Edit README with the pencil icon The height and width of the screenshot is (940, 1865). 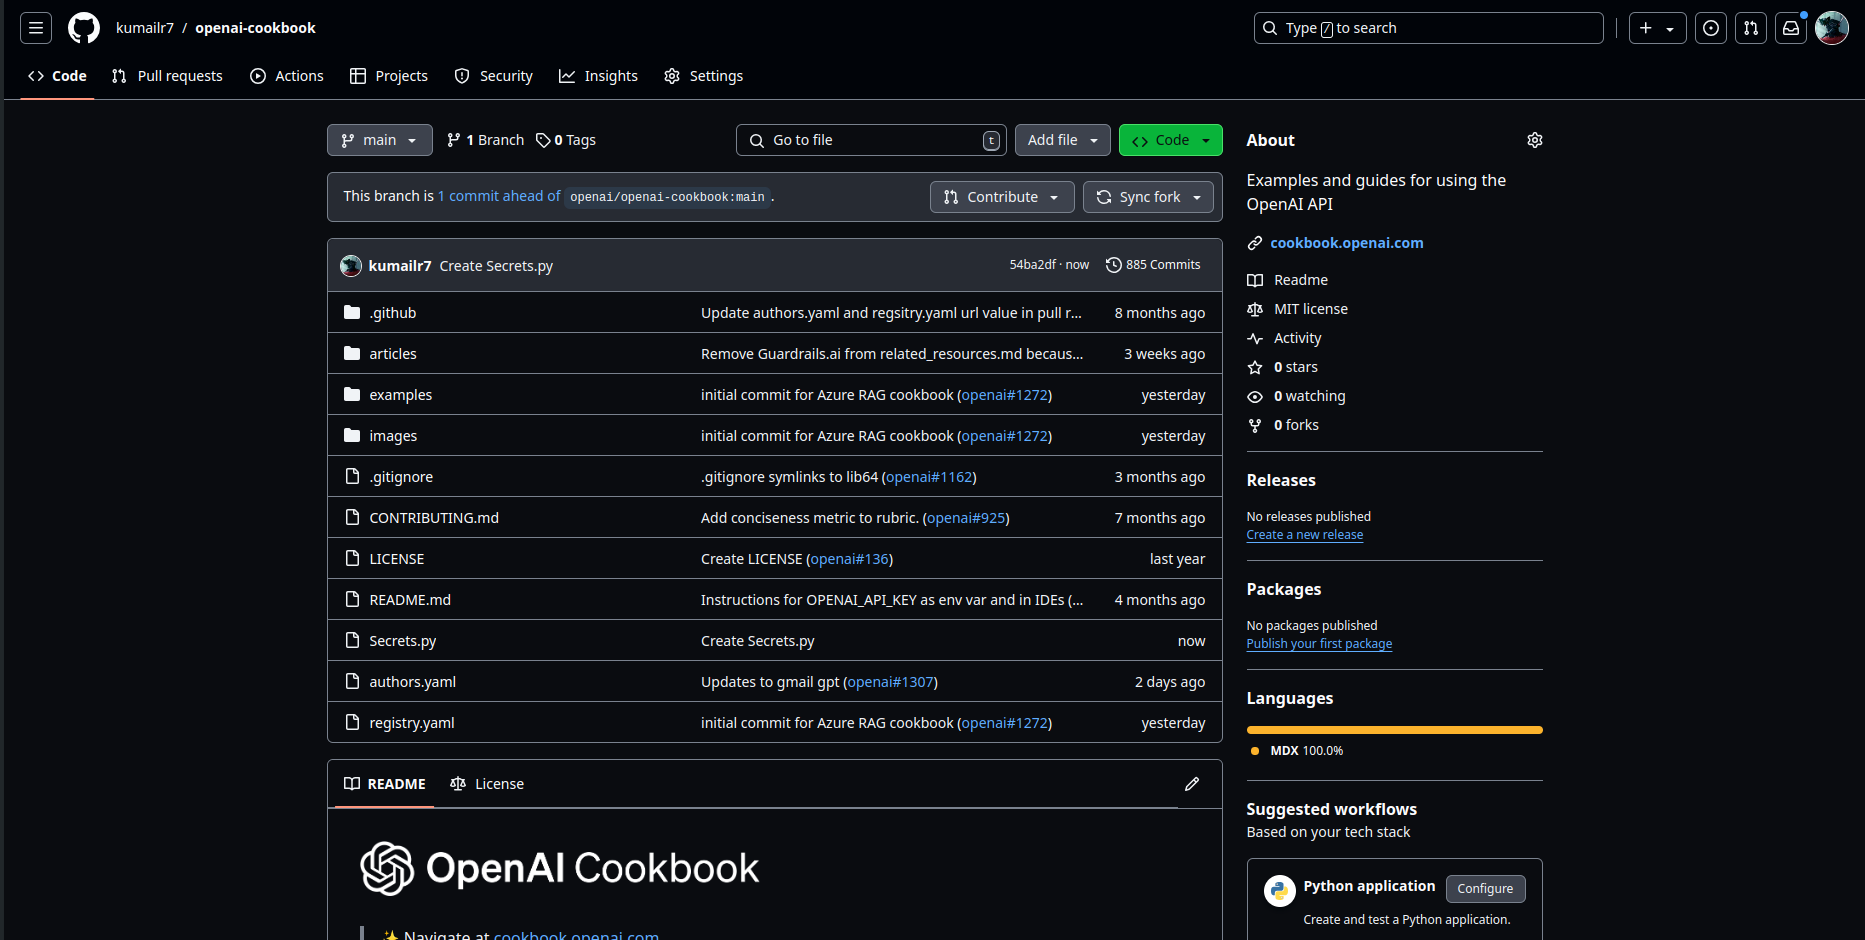[x=1191, y=784]
